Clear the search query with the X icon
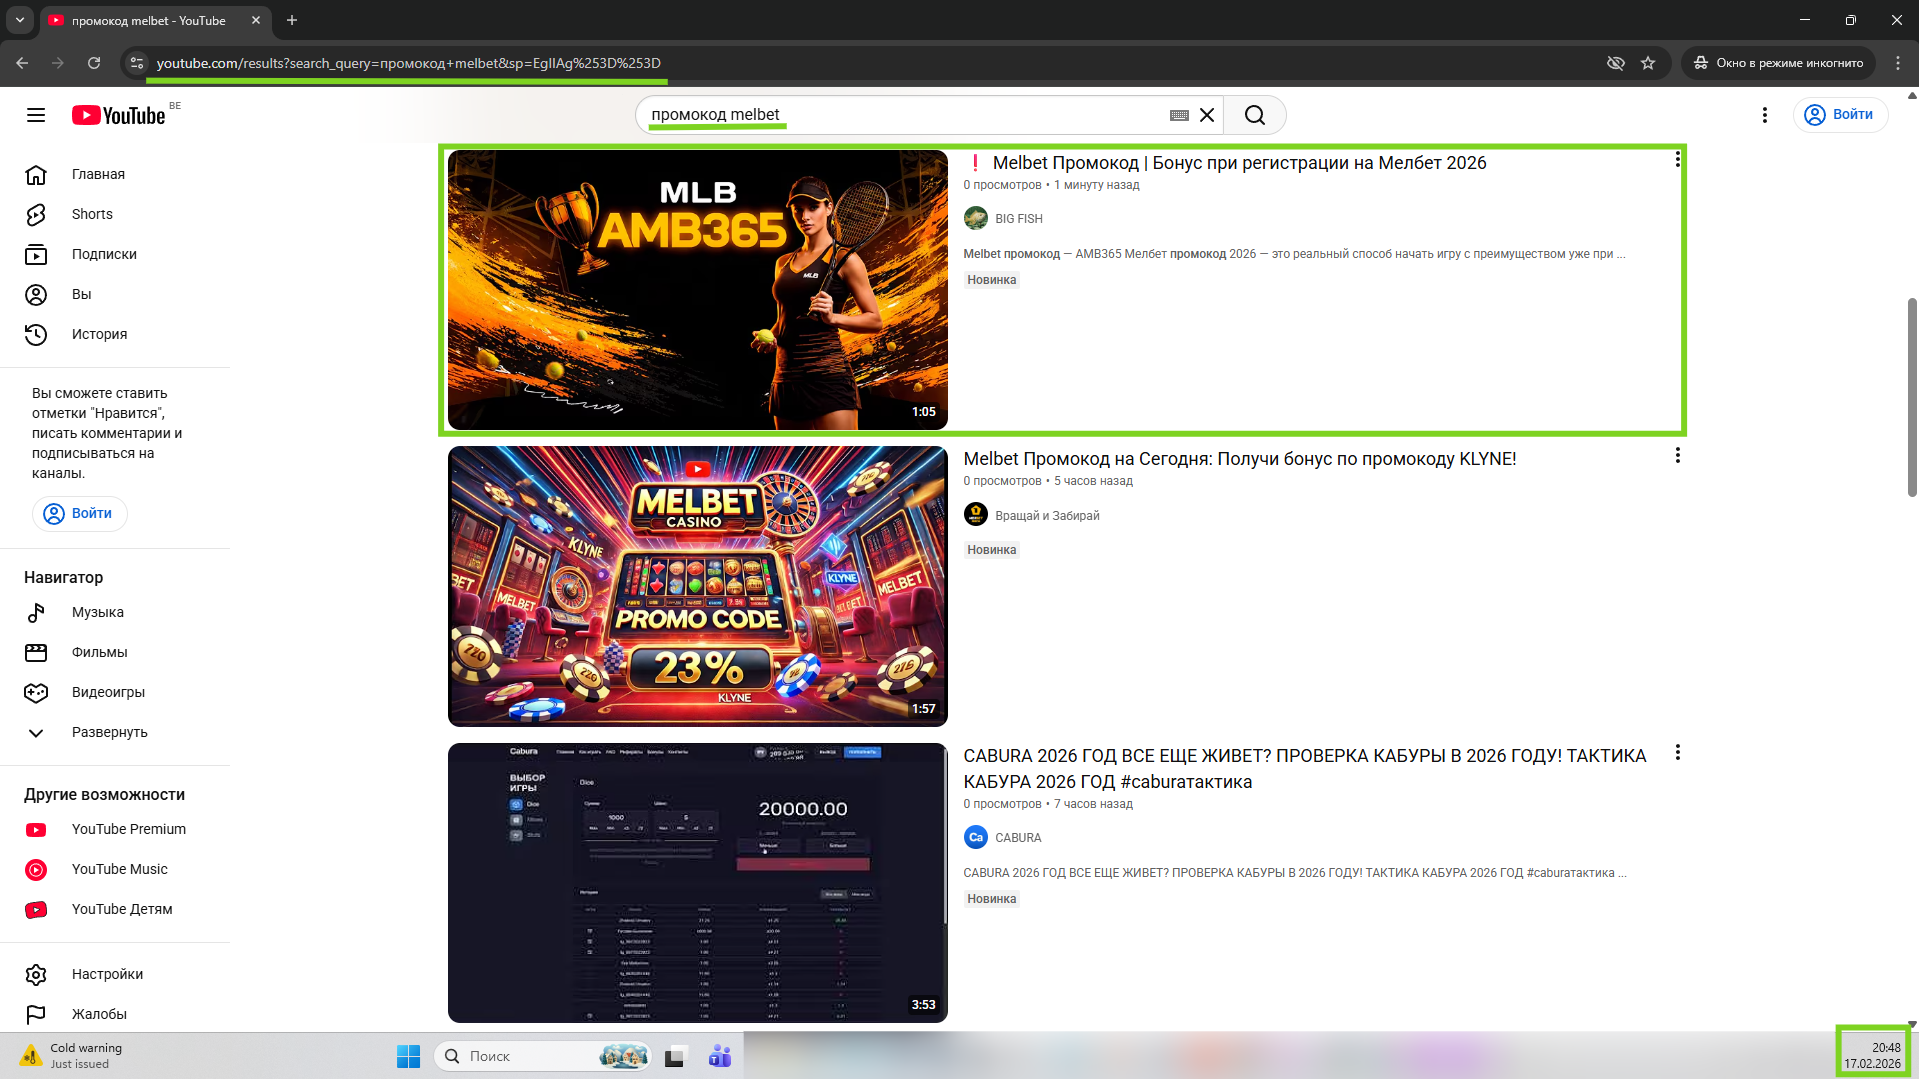The width and height of the screenshot is (1919, 1079). coord(1207,115)
